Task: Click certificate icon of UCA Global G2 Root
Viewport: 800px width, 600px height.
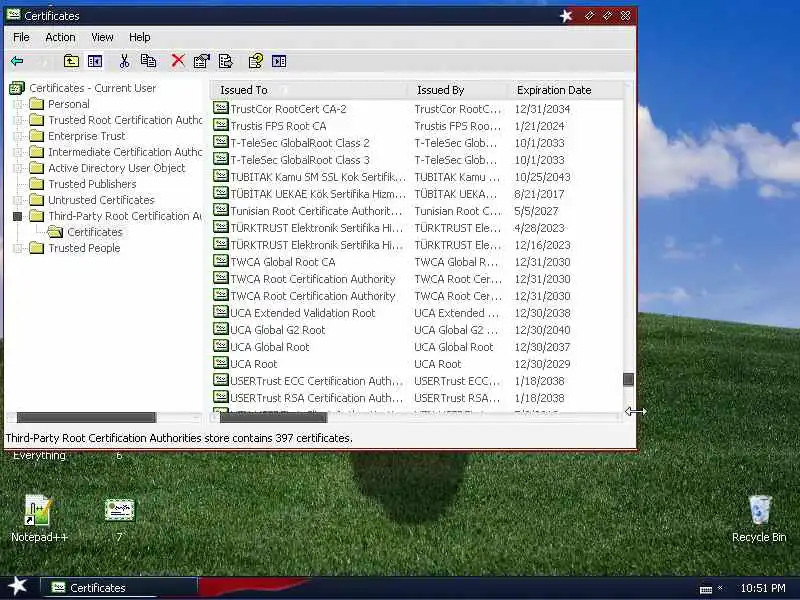Action: point(220,329)
